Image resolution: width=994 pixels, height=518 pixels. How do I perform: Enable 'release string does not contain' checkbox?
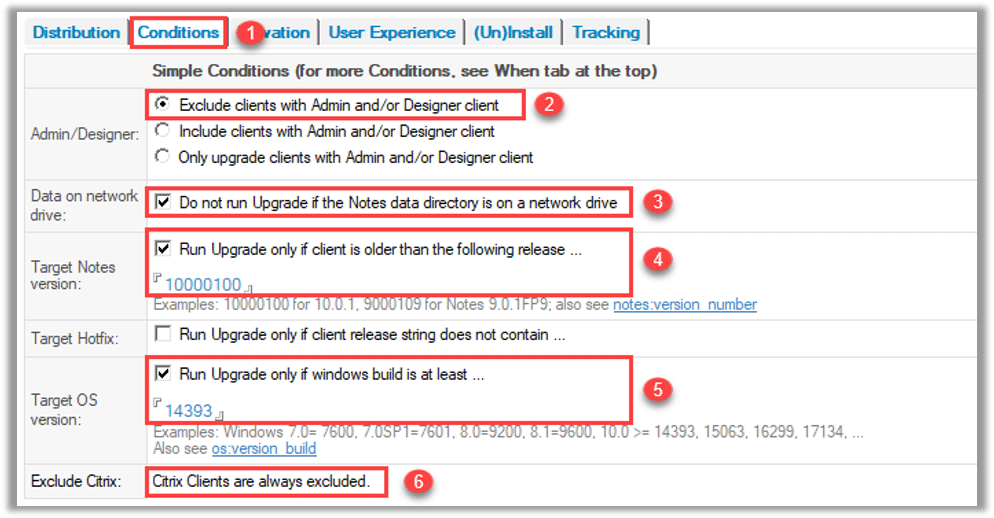coord(164,335)
